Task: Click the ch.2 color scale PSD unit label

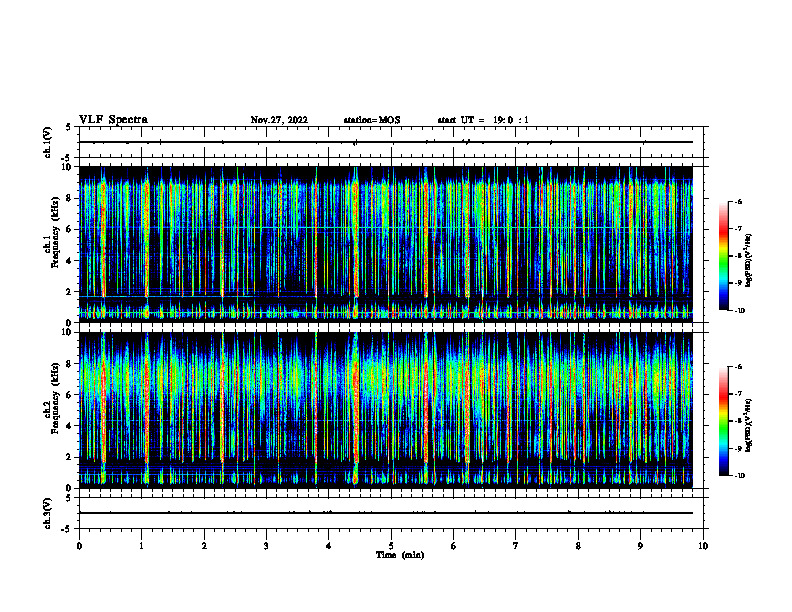Action: (749, 426)
